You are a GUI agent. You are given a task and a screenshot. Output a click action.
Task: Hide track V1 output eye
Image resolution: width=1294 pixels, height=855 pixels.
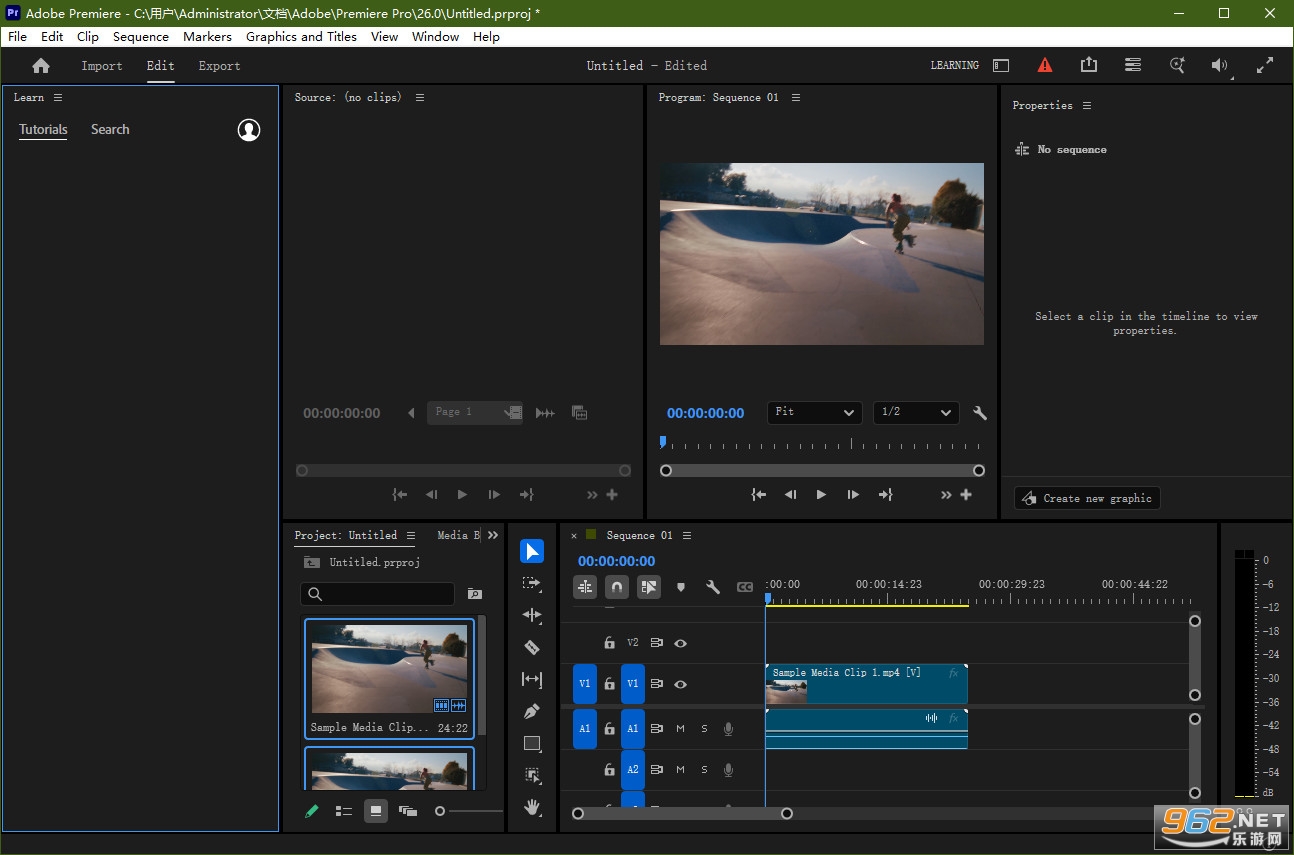click(x=681, y=684)
